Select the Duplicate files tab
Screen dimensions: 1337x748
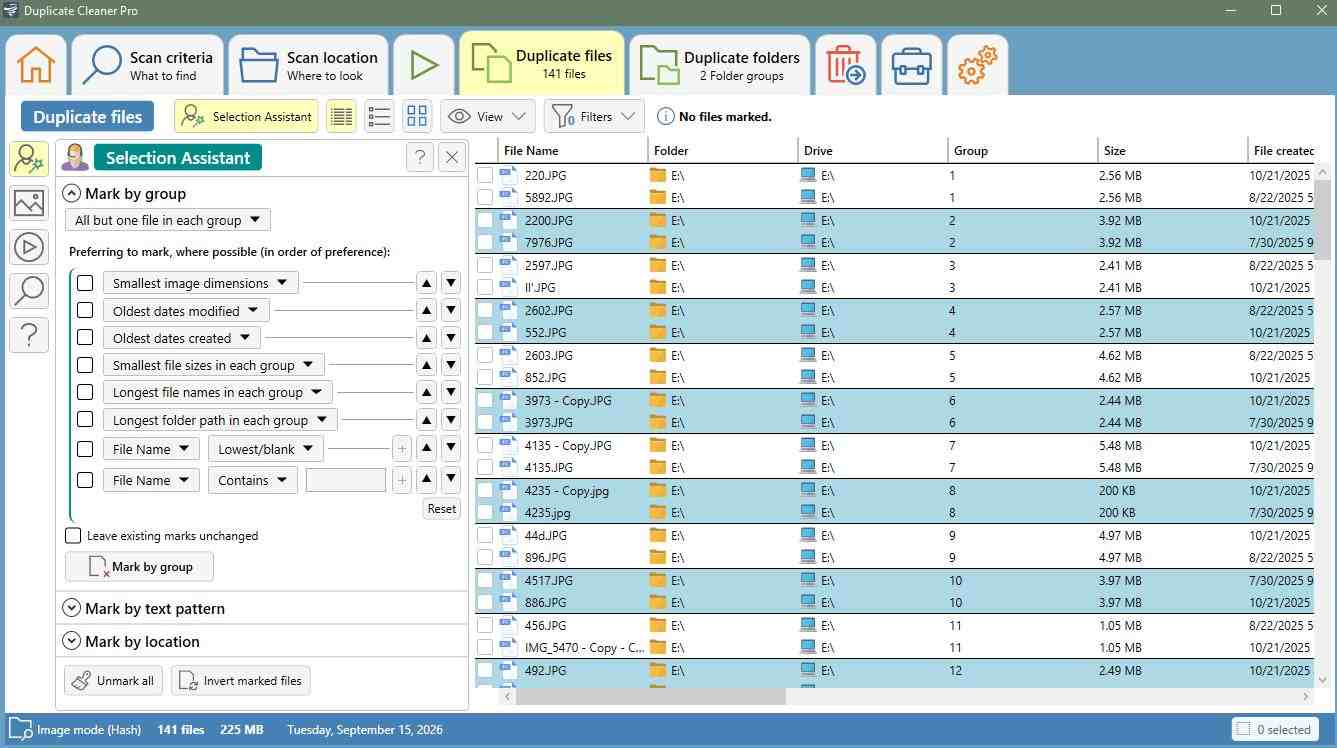coord(541,64)
